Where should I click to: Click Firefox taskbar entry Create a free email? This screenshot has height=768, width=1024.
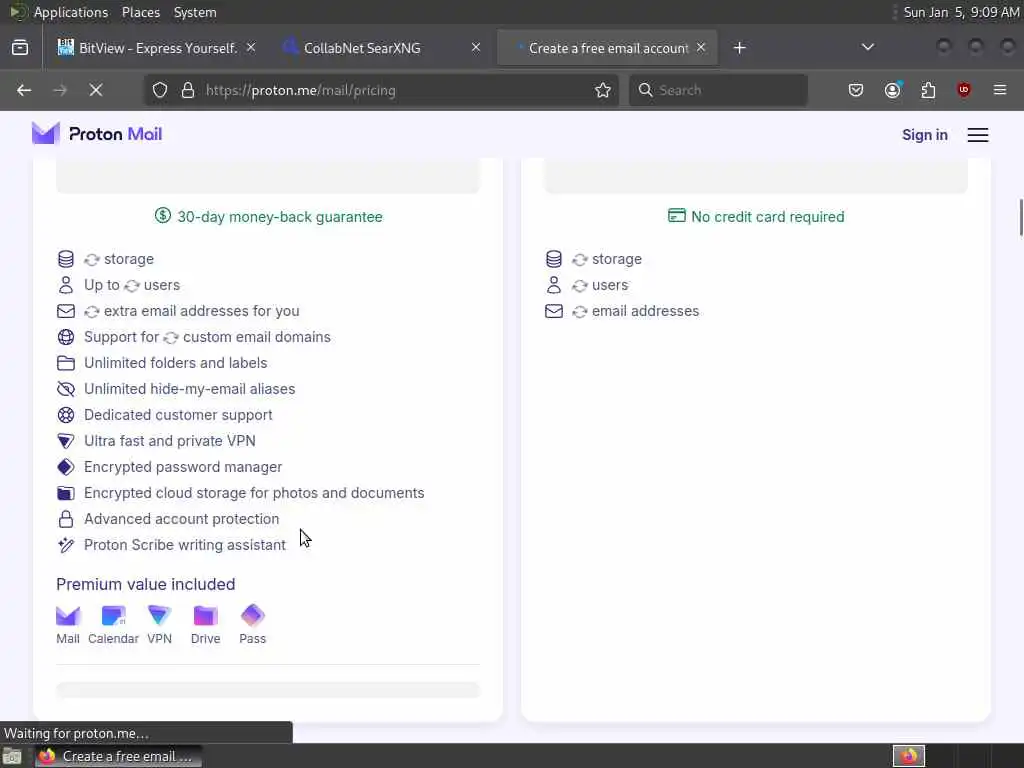point(118,756)
